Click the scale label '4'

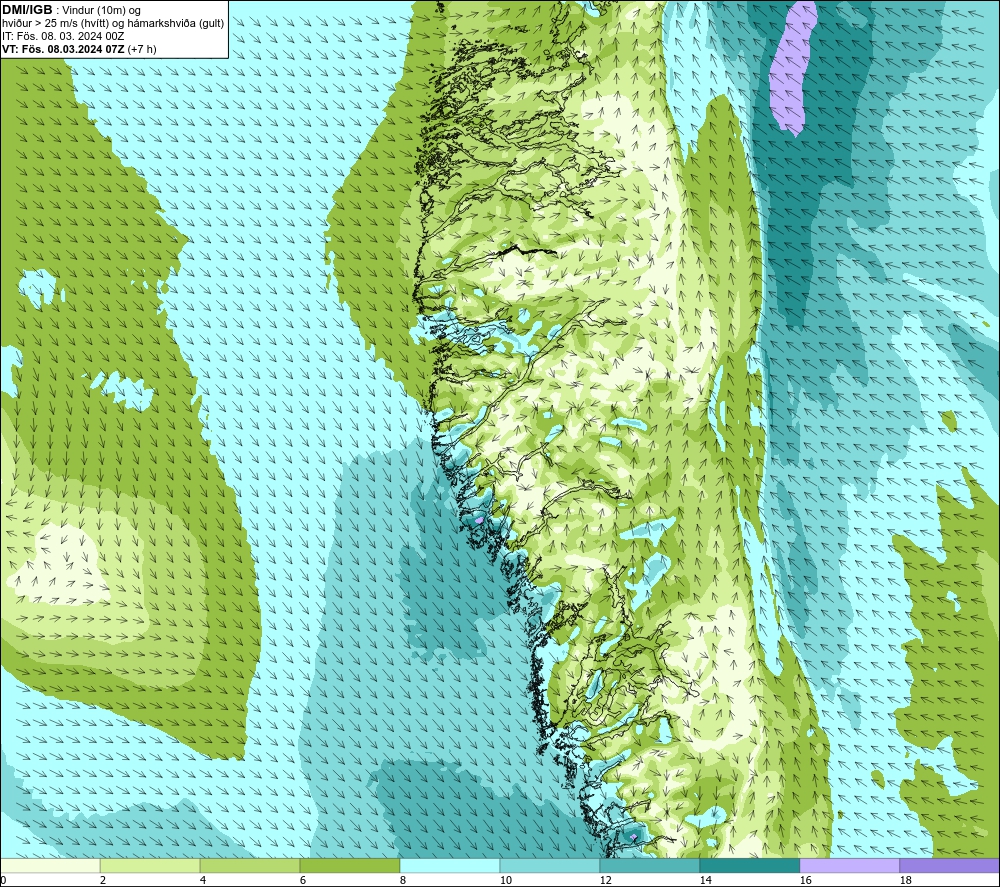pos(203,881)
